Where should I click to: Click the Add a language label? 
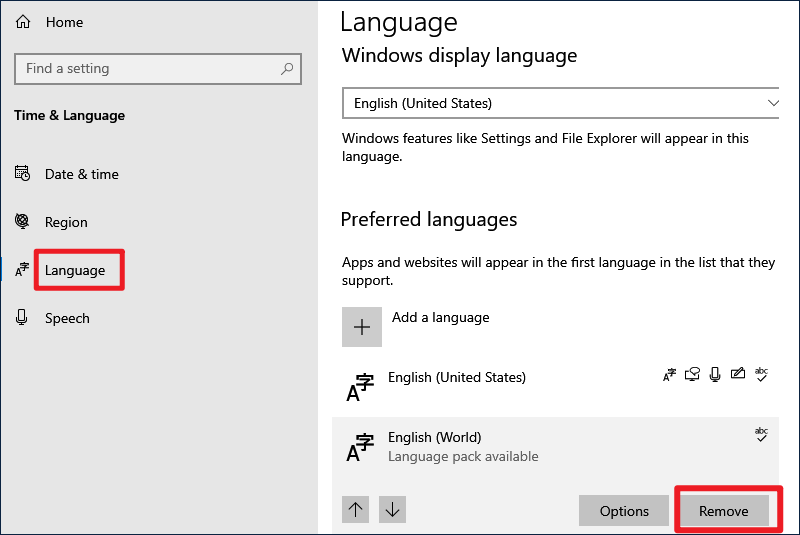440,317
